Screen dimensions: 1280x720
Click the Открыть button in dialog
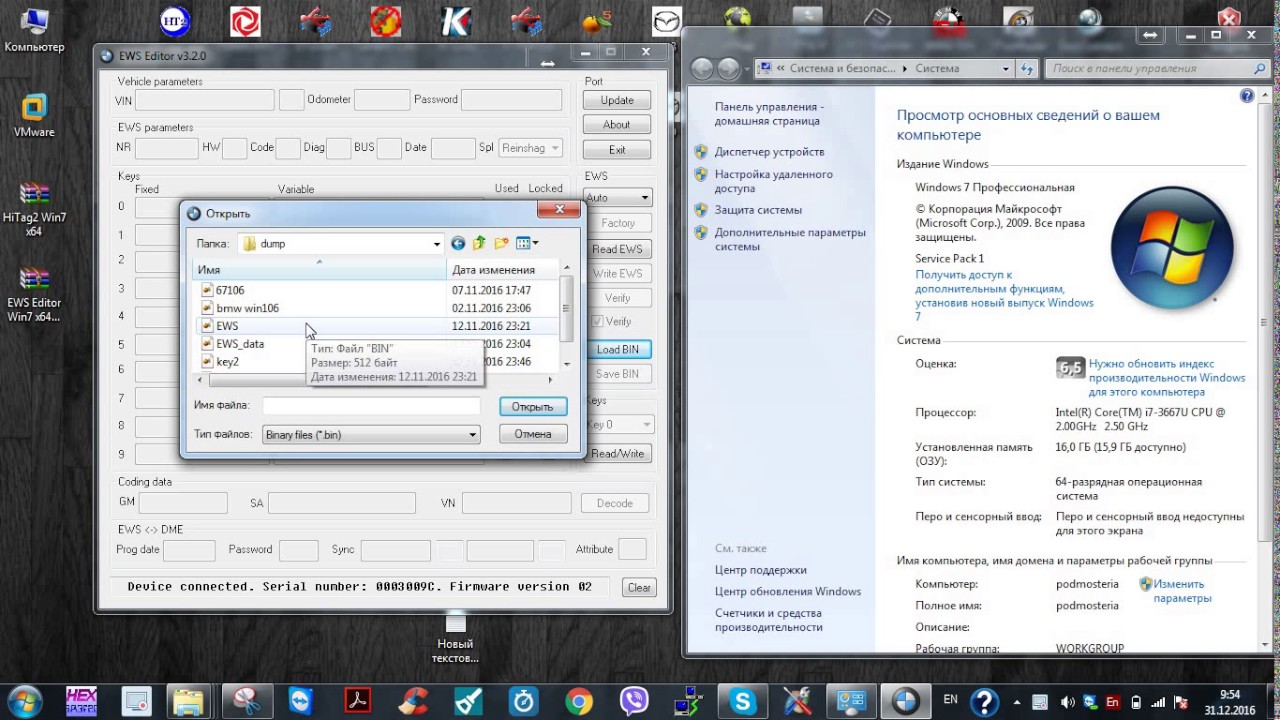[532, 407]
